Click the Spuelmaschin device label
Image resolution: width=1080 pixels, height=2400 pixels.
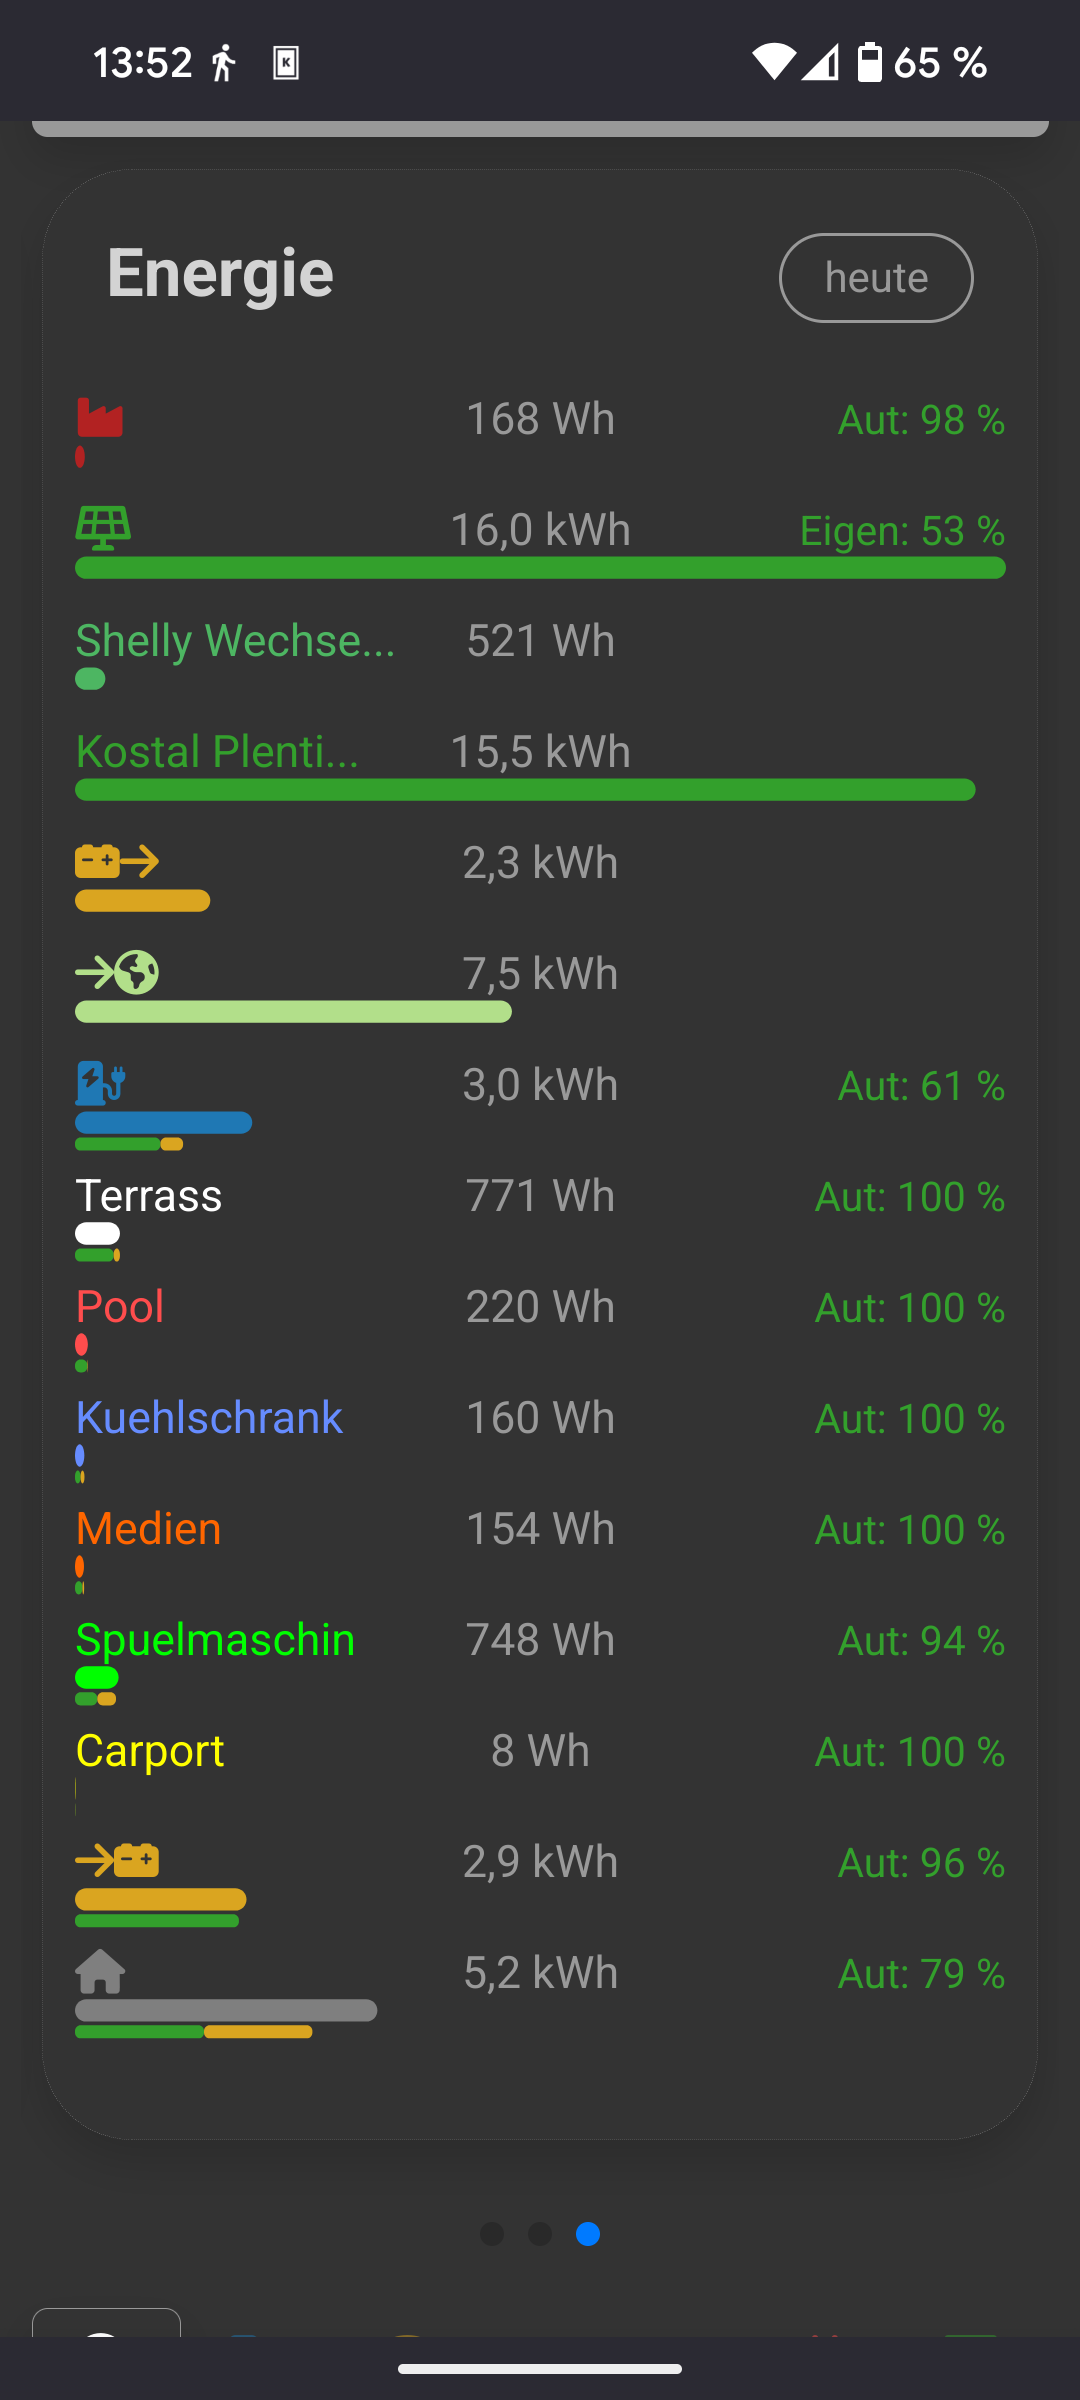[215, 1640]
